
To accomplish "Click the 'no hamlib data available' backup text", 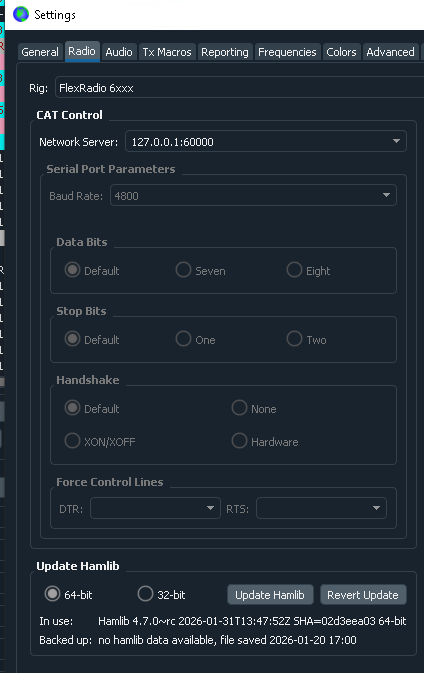I will (227, 640).
